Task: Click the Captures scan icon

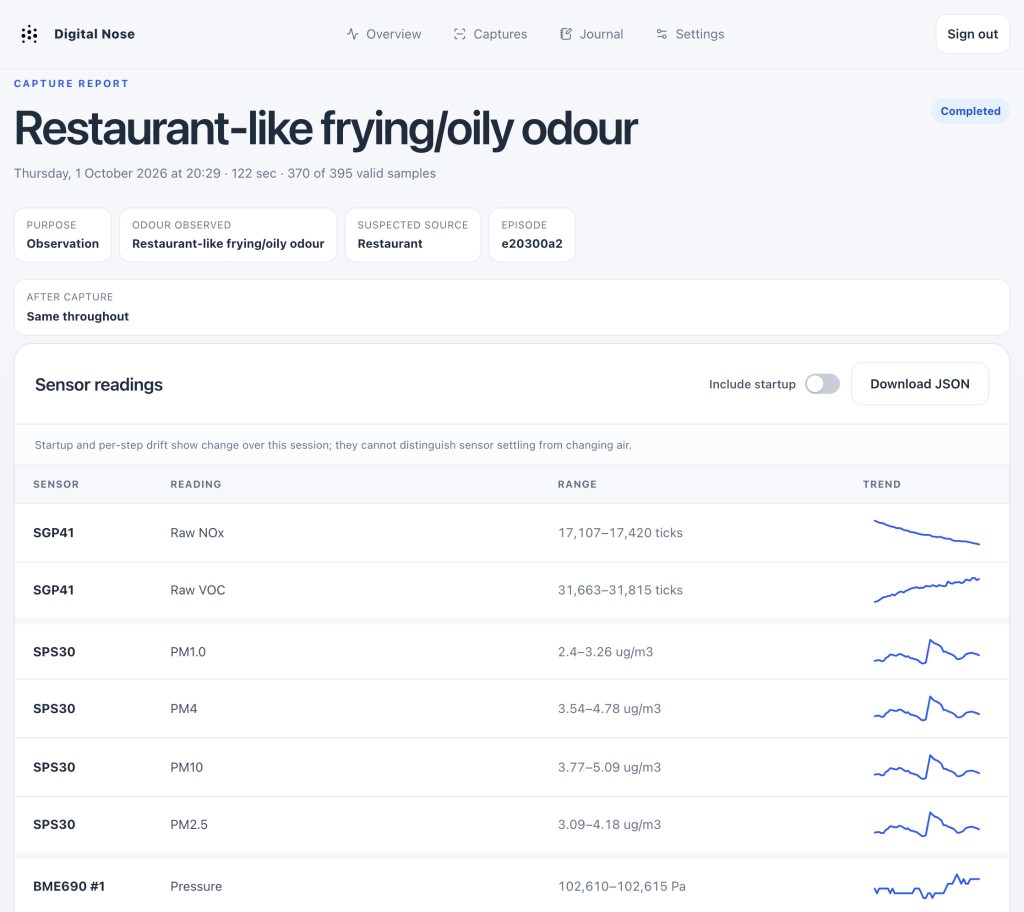Action: coord(460,34)
